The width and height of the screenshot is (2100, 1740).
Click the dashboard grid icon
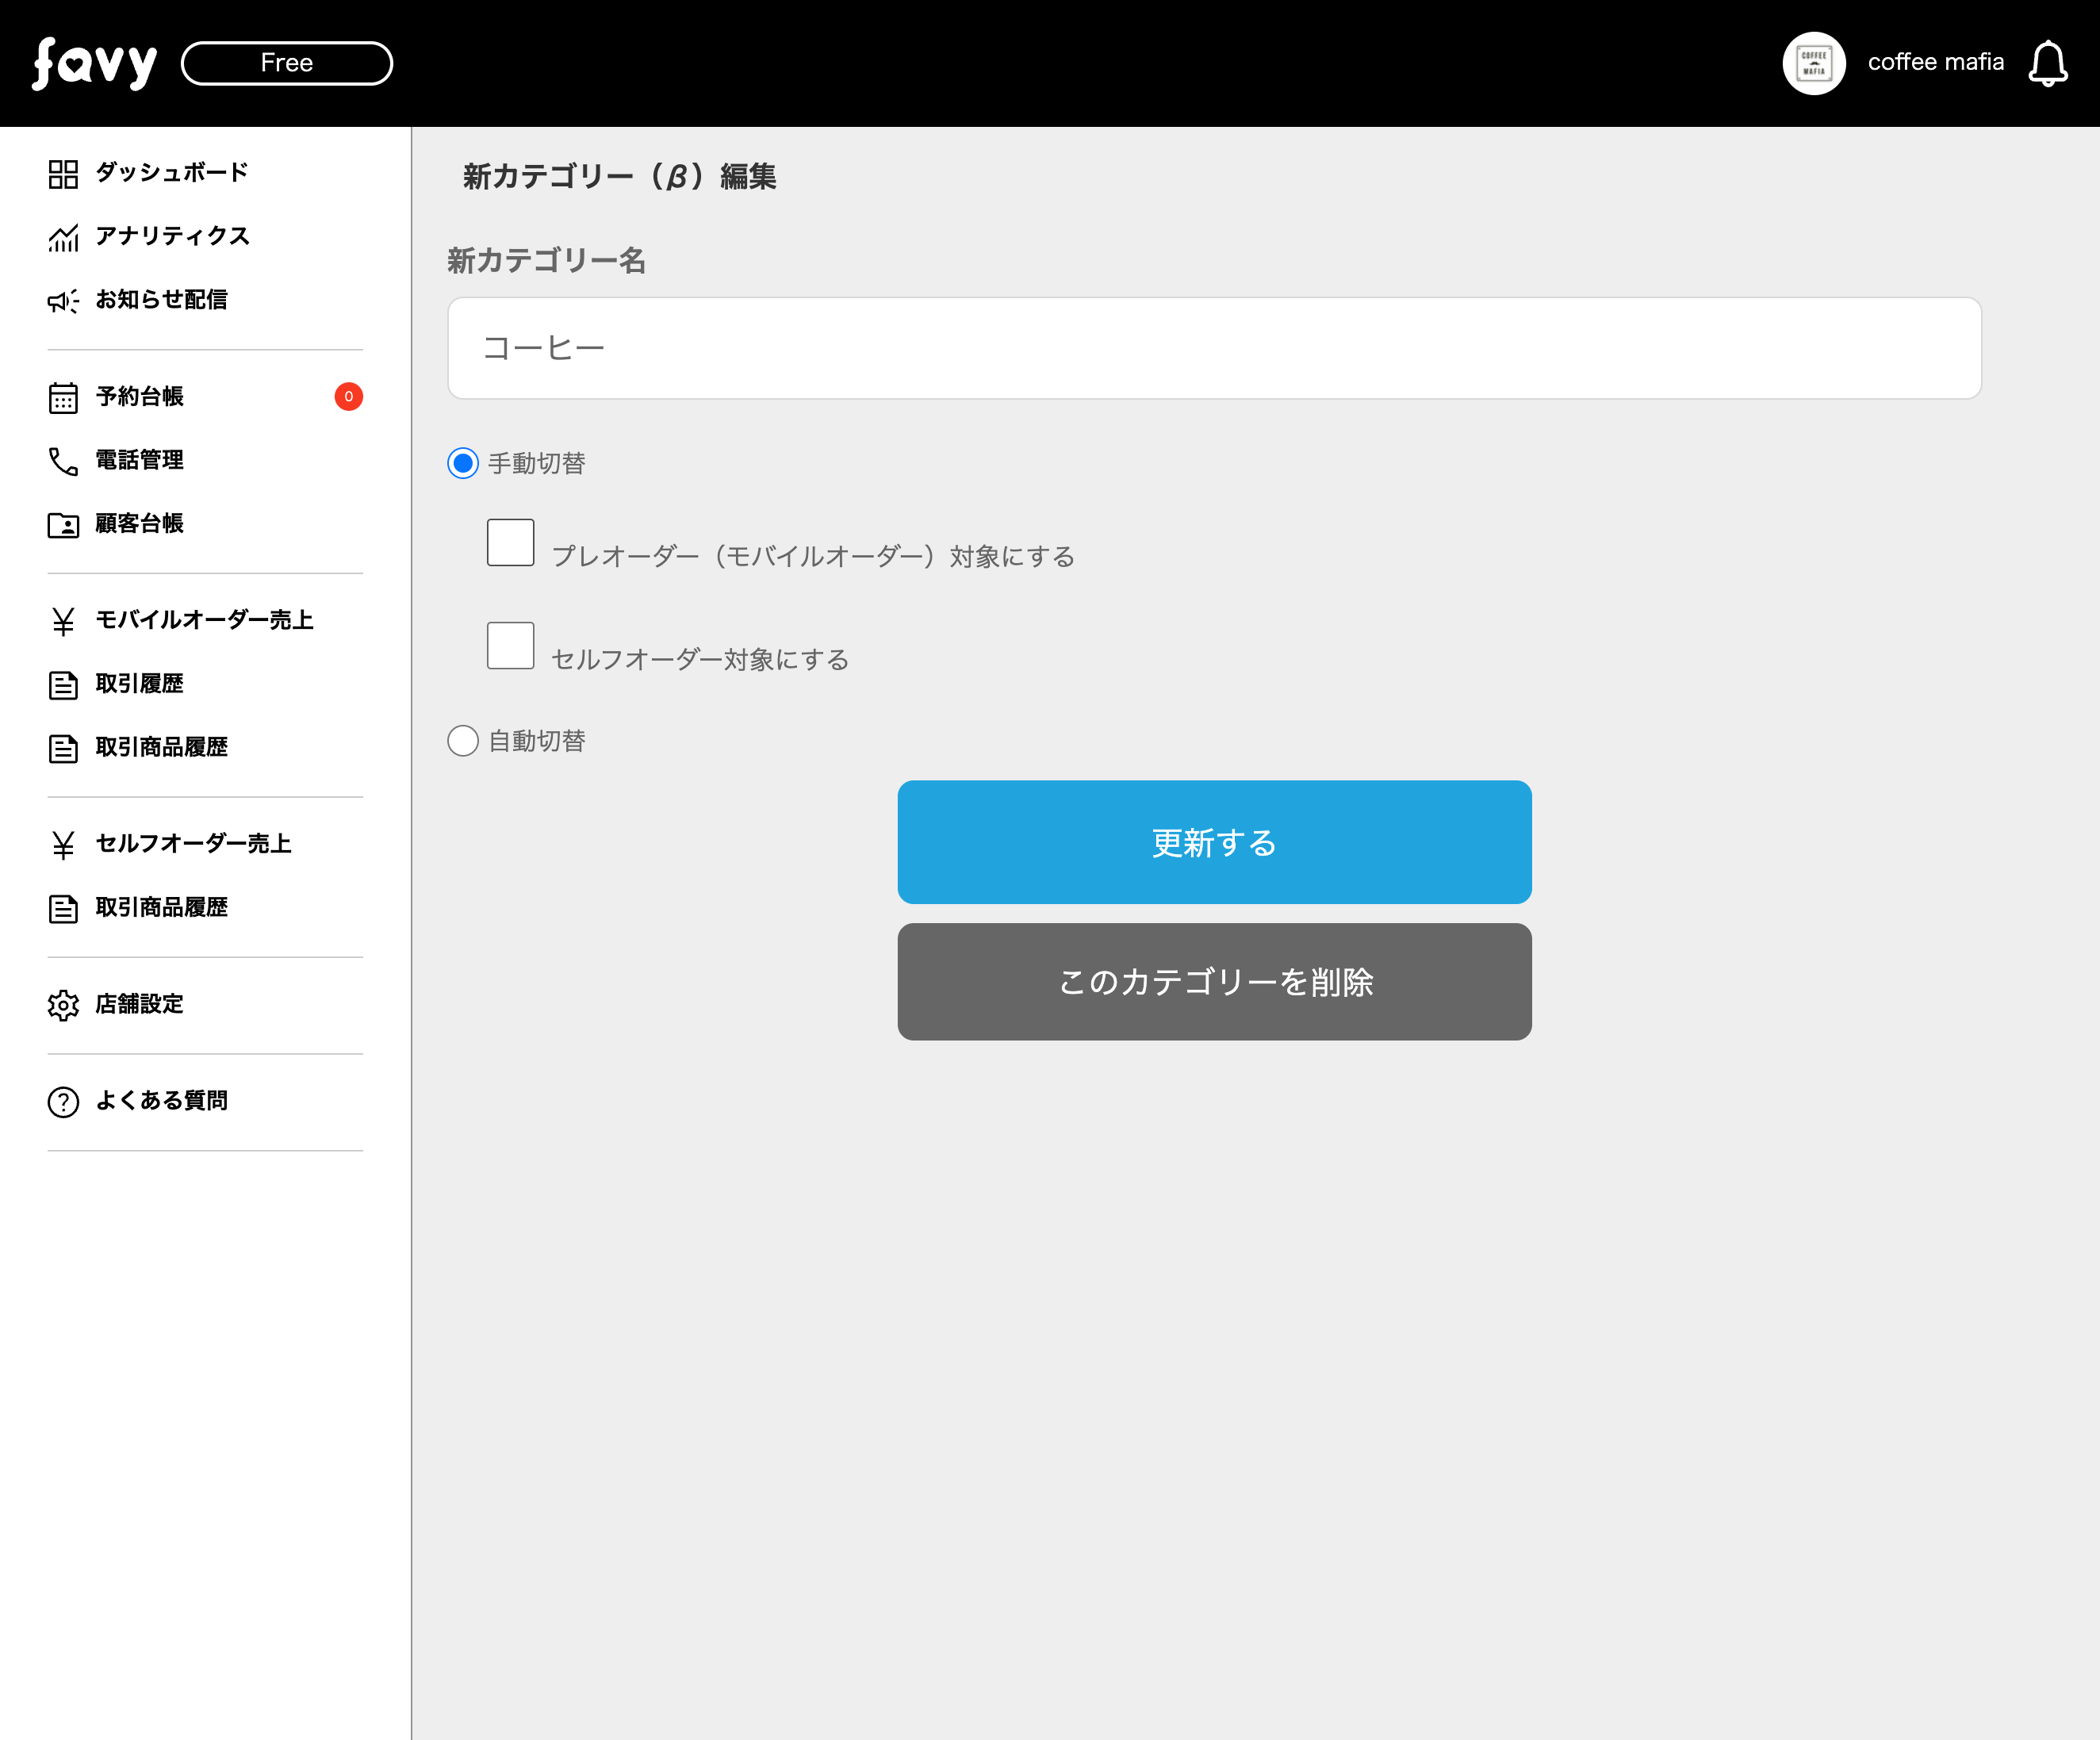(63, 174)
